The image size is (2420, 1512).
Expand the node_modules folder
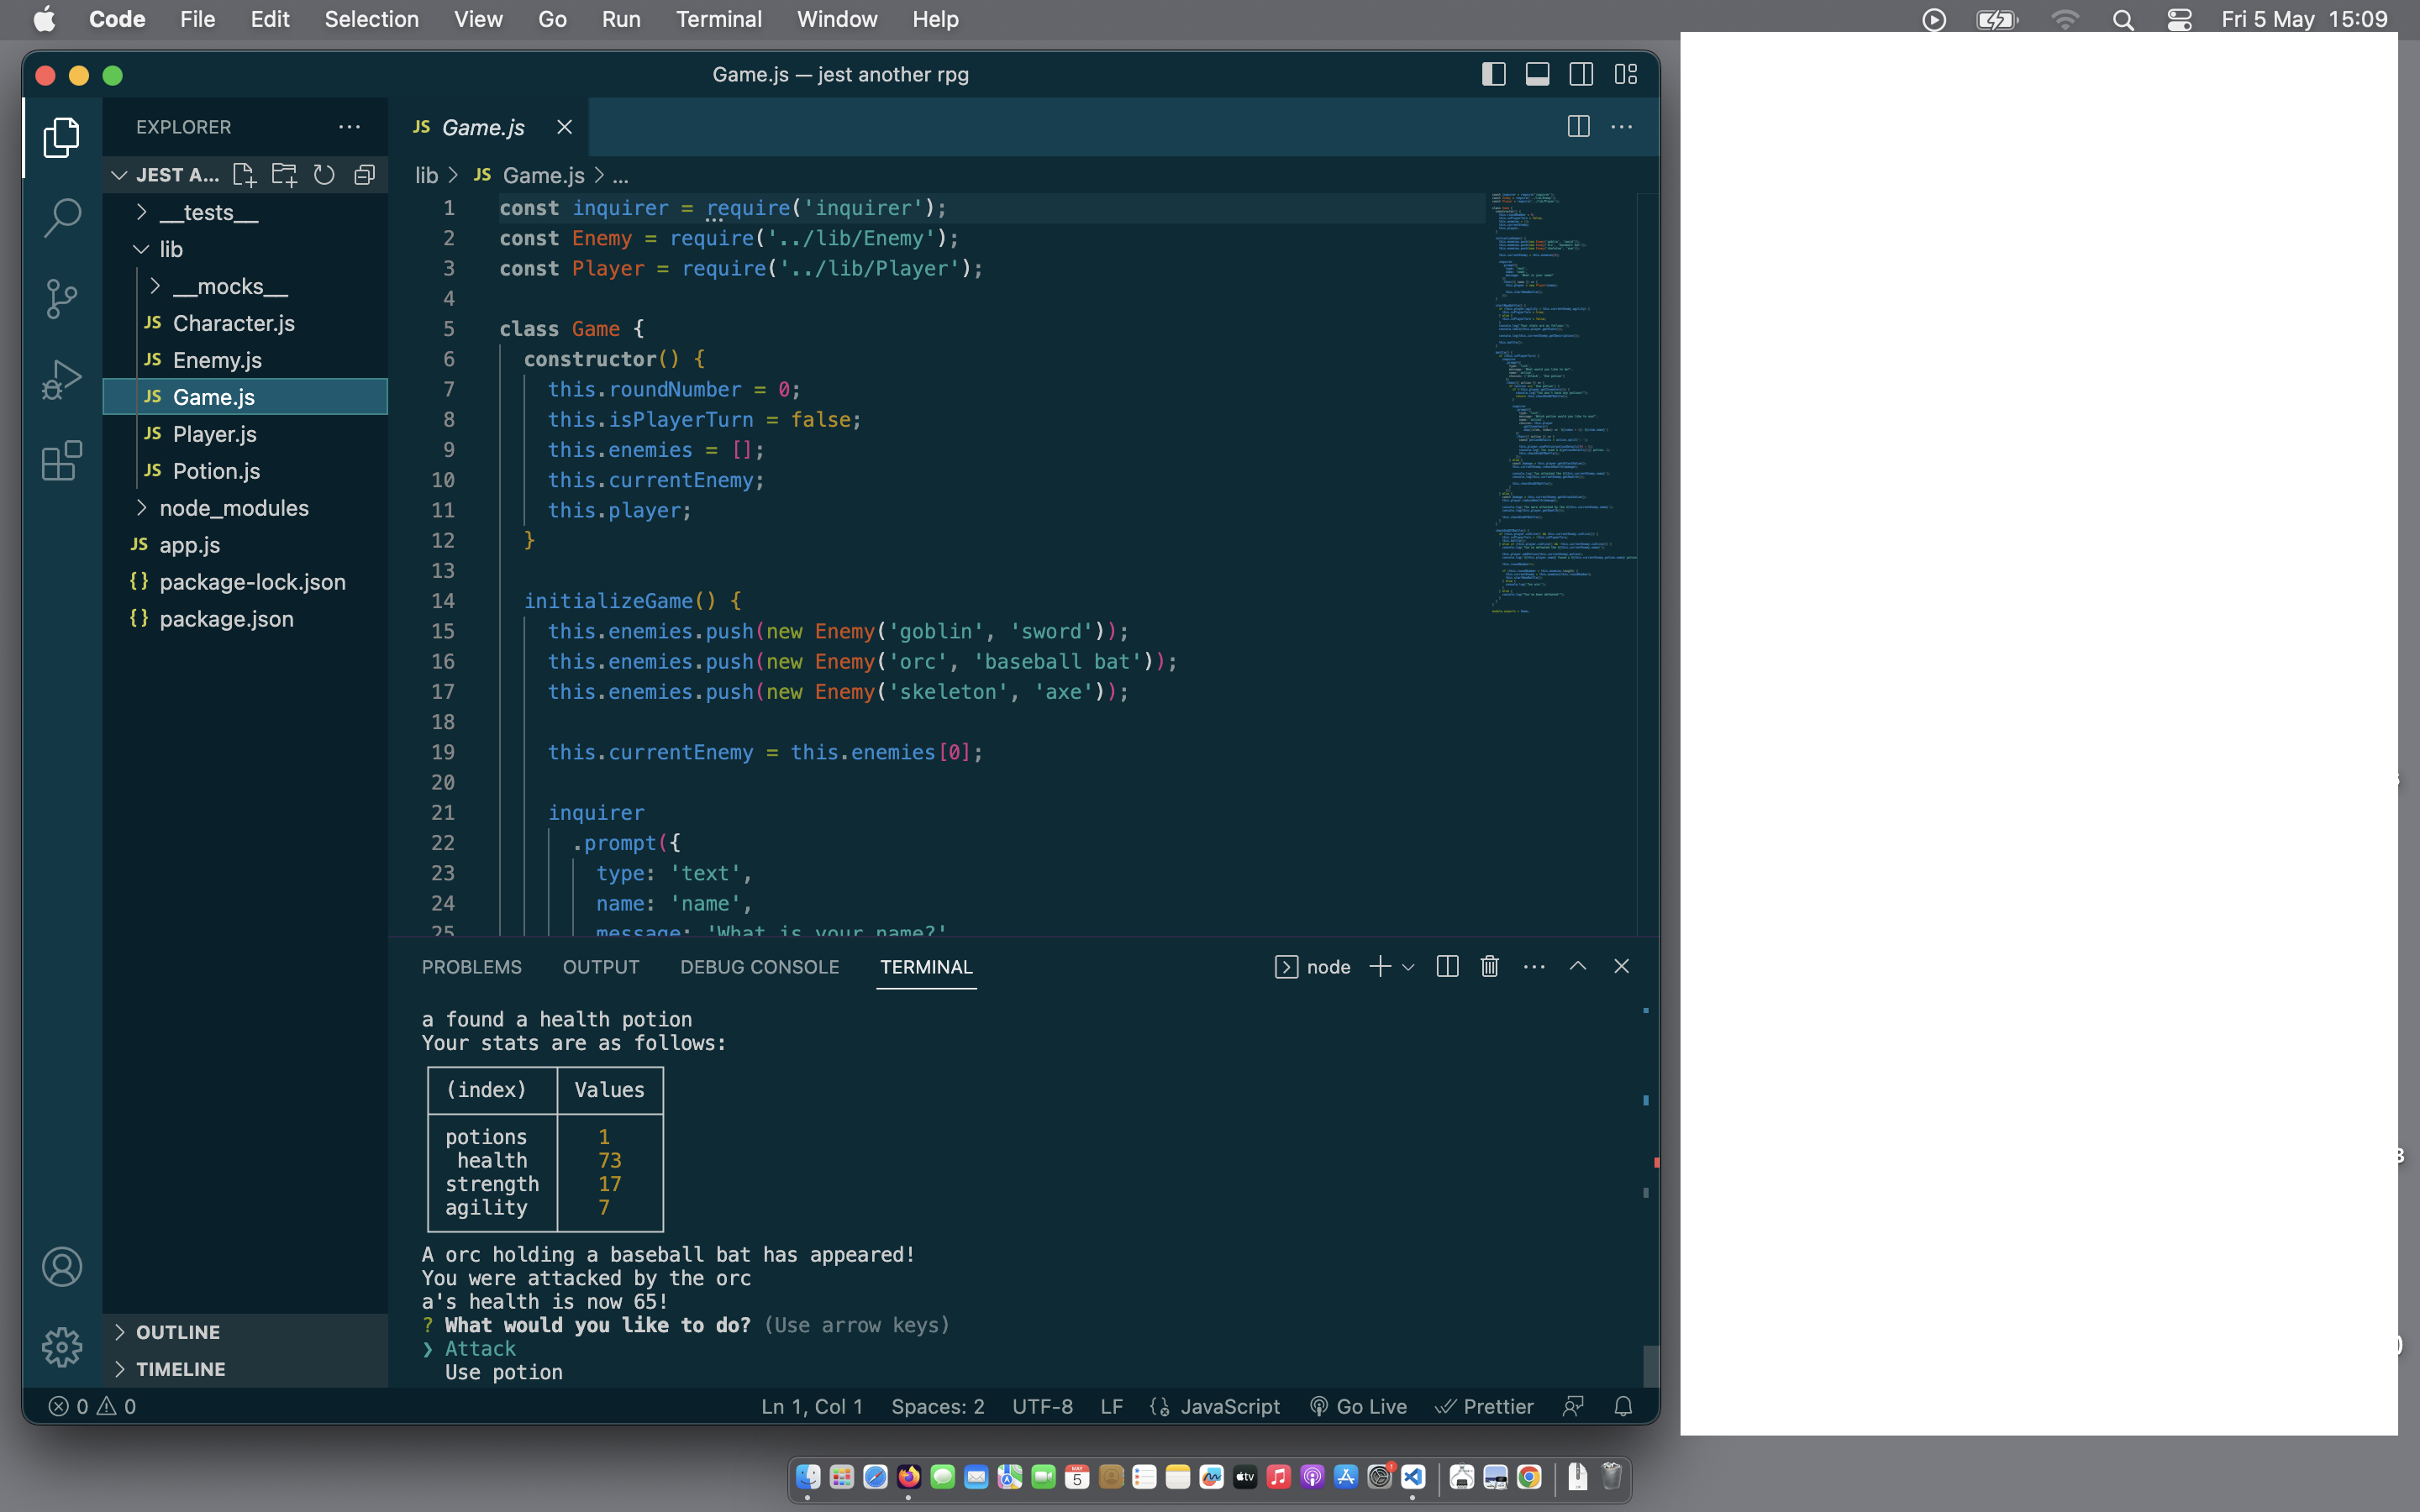(x=245, y=508)
